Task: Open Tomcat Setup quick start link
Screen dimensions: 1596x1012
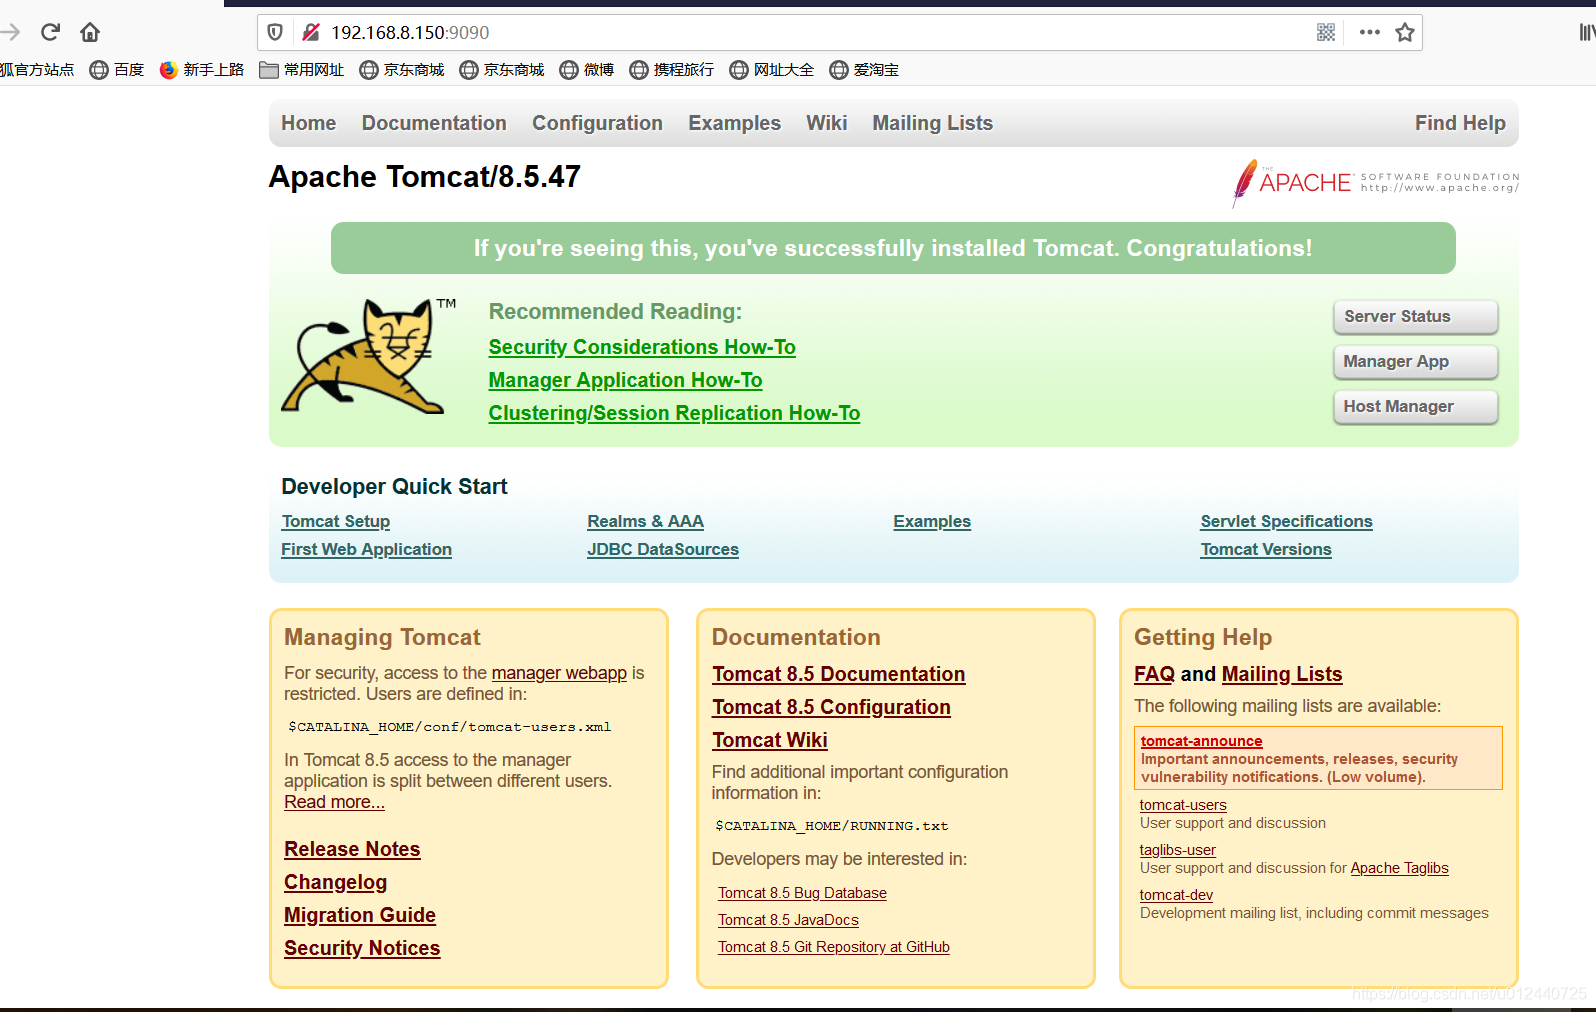Action: [336, 521]
